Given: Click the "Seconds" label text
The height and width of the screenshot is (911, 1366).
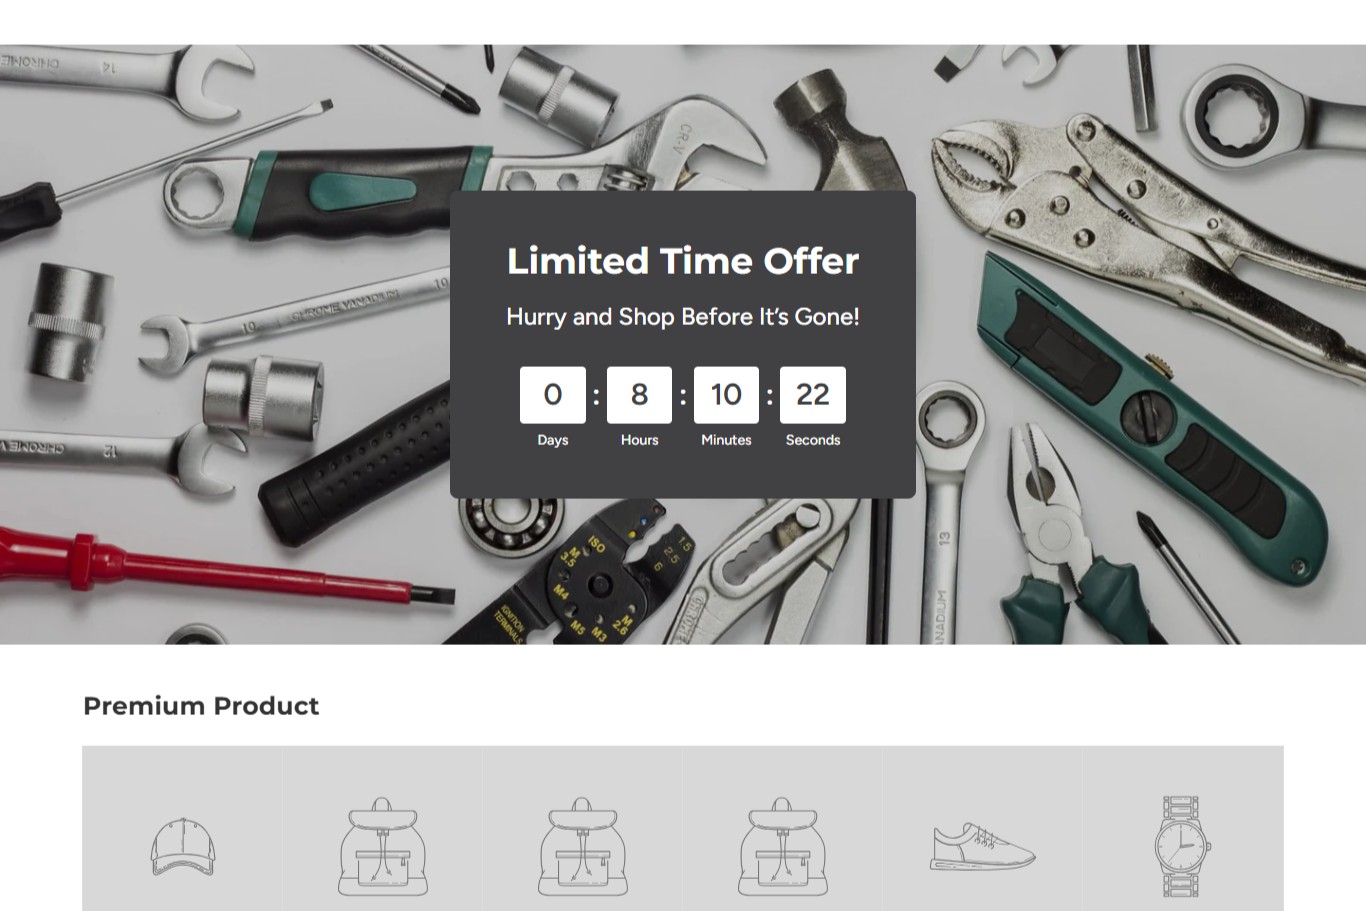Looking at the screenshot, I should 813,440.
